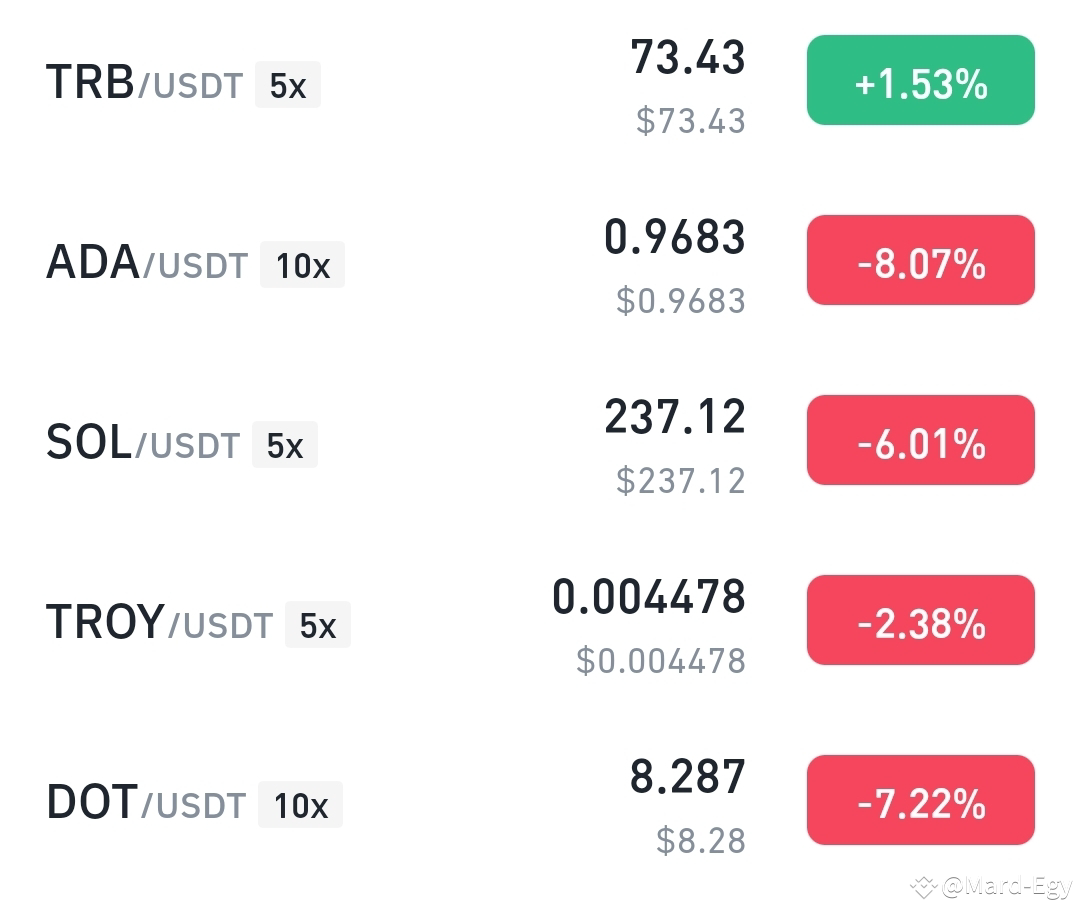
Task: Toggle SOL's -6.01% percentage display
Action: tap(920, 440)
